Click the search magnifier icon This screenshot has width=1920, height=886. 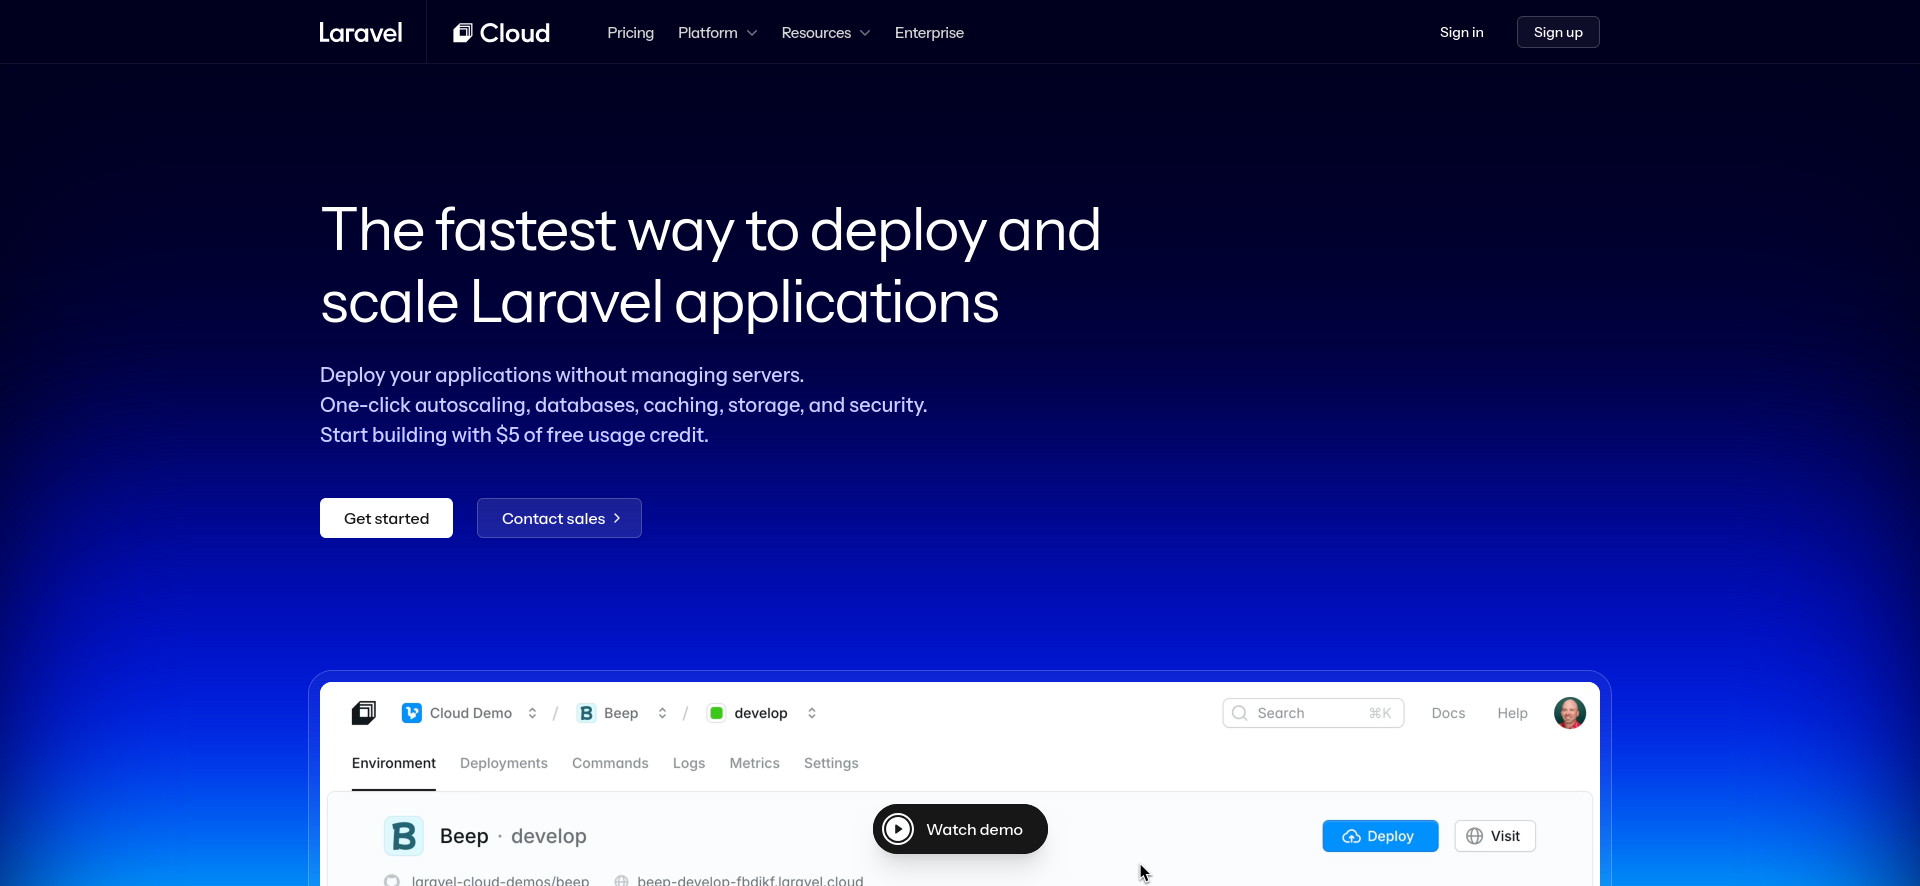pyautogui.click(x=1240, y=713)
